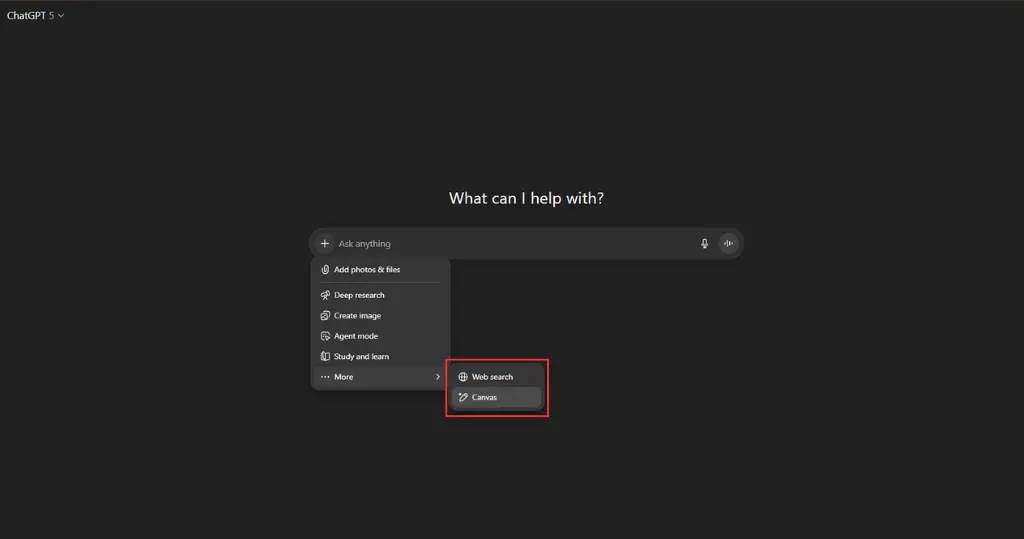This screenshot has width=1024, height=539.
Task: Expand the More submenu chevron arrow
Action: point(438,377)
